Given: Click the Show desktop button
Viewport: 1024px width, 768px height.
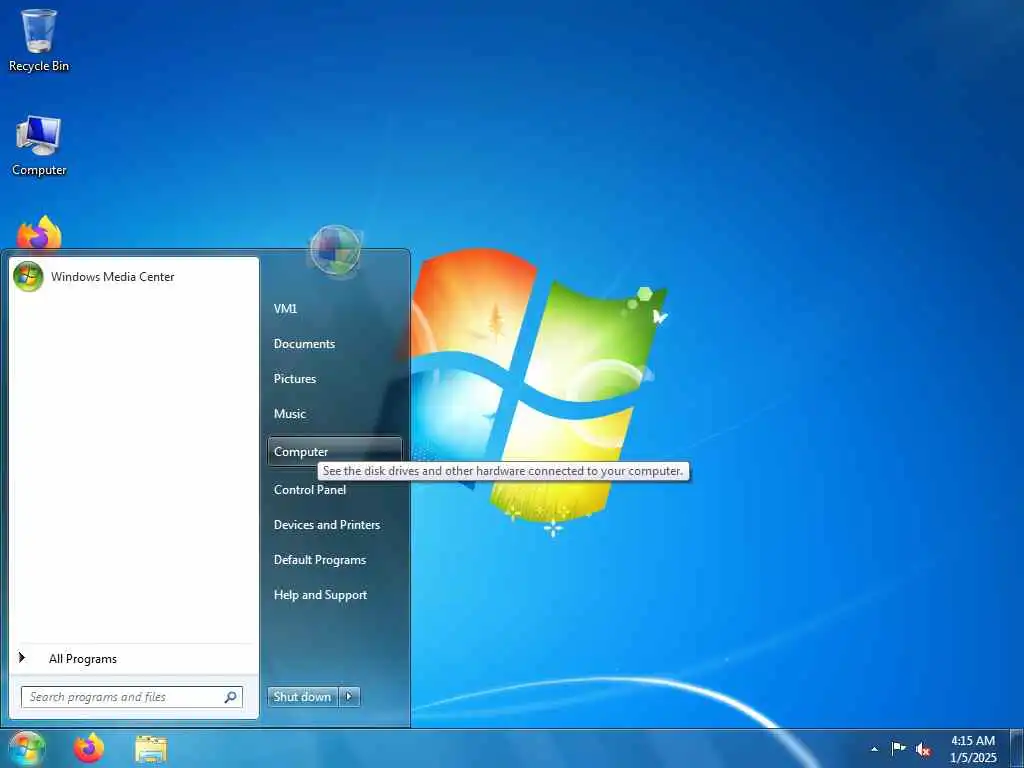Looking at the screenshot, I should tap(1017, 749).
